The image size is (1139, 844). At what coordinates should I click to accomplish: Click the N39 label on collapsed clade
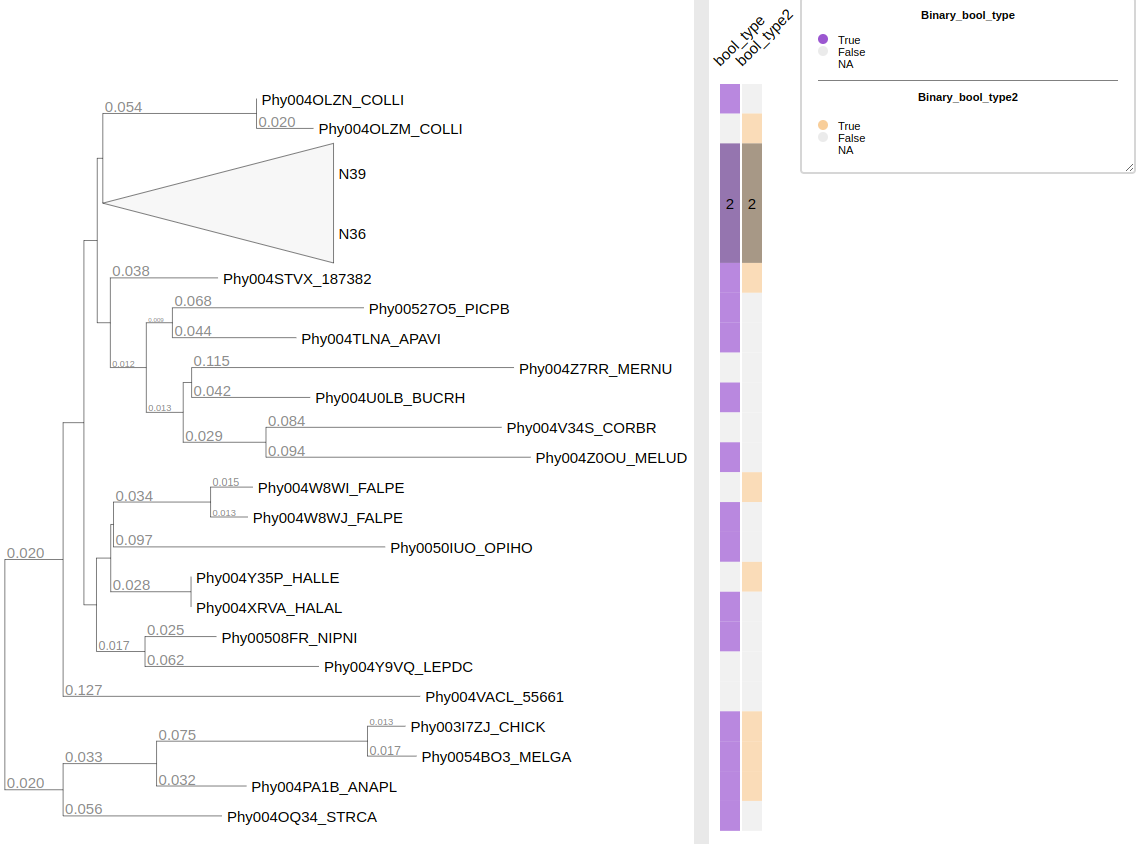coord(352,174)
